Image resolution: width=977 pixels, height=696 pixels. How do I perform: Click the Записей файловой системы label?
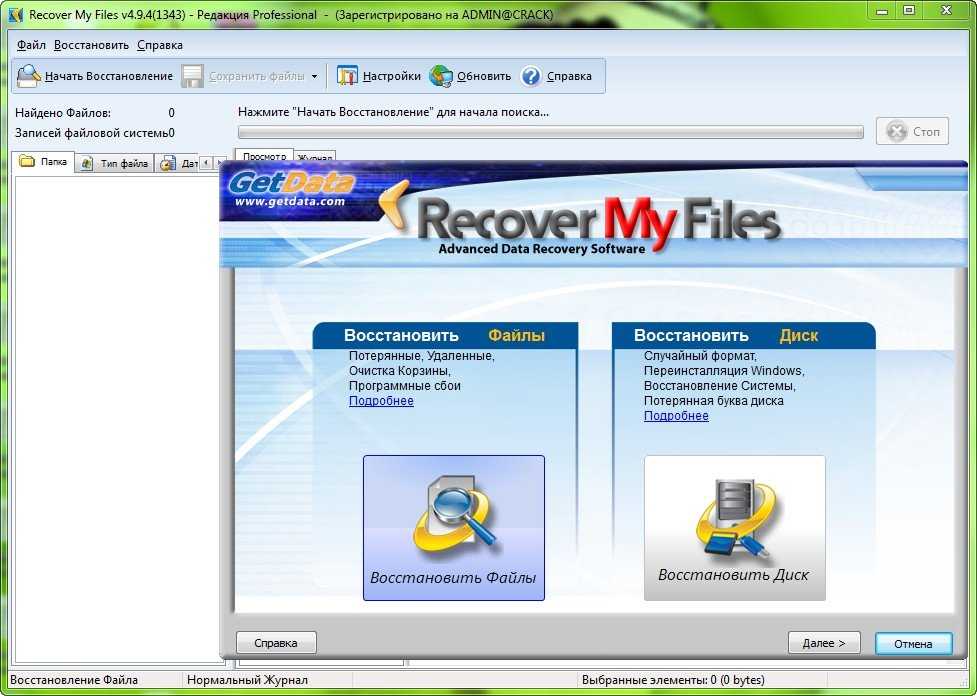click(92, 133)
